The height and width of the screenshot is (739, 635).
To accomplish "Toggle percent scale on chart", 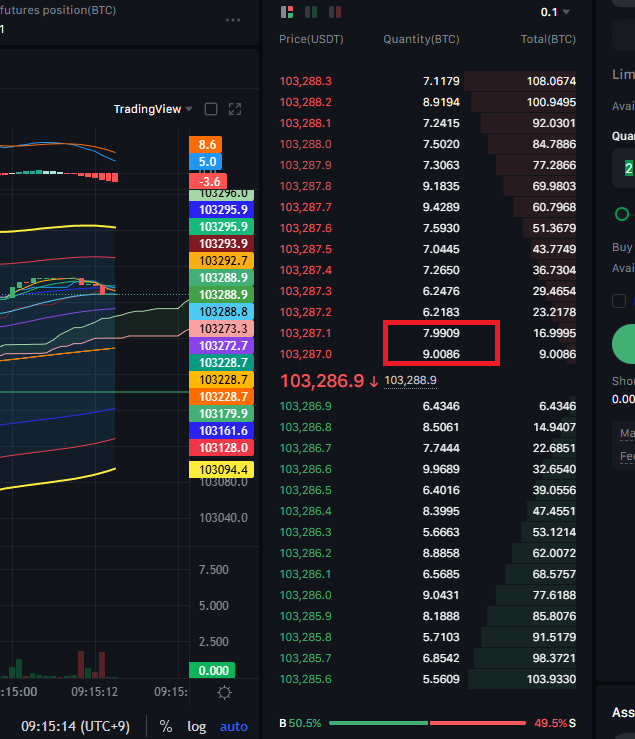I will 166,726.
